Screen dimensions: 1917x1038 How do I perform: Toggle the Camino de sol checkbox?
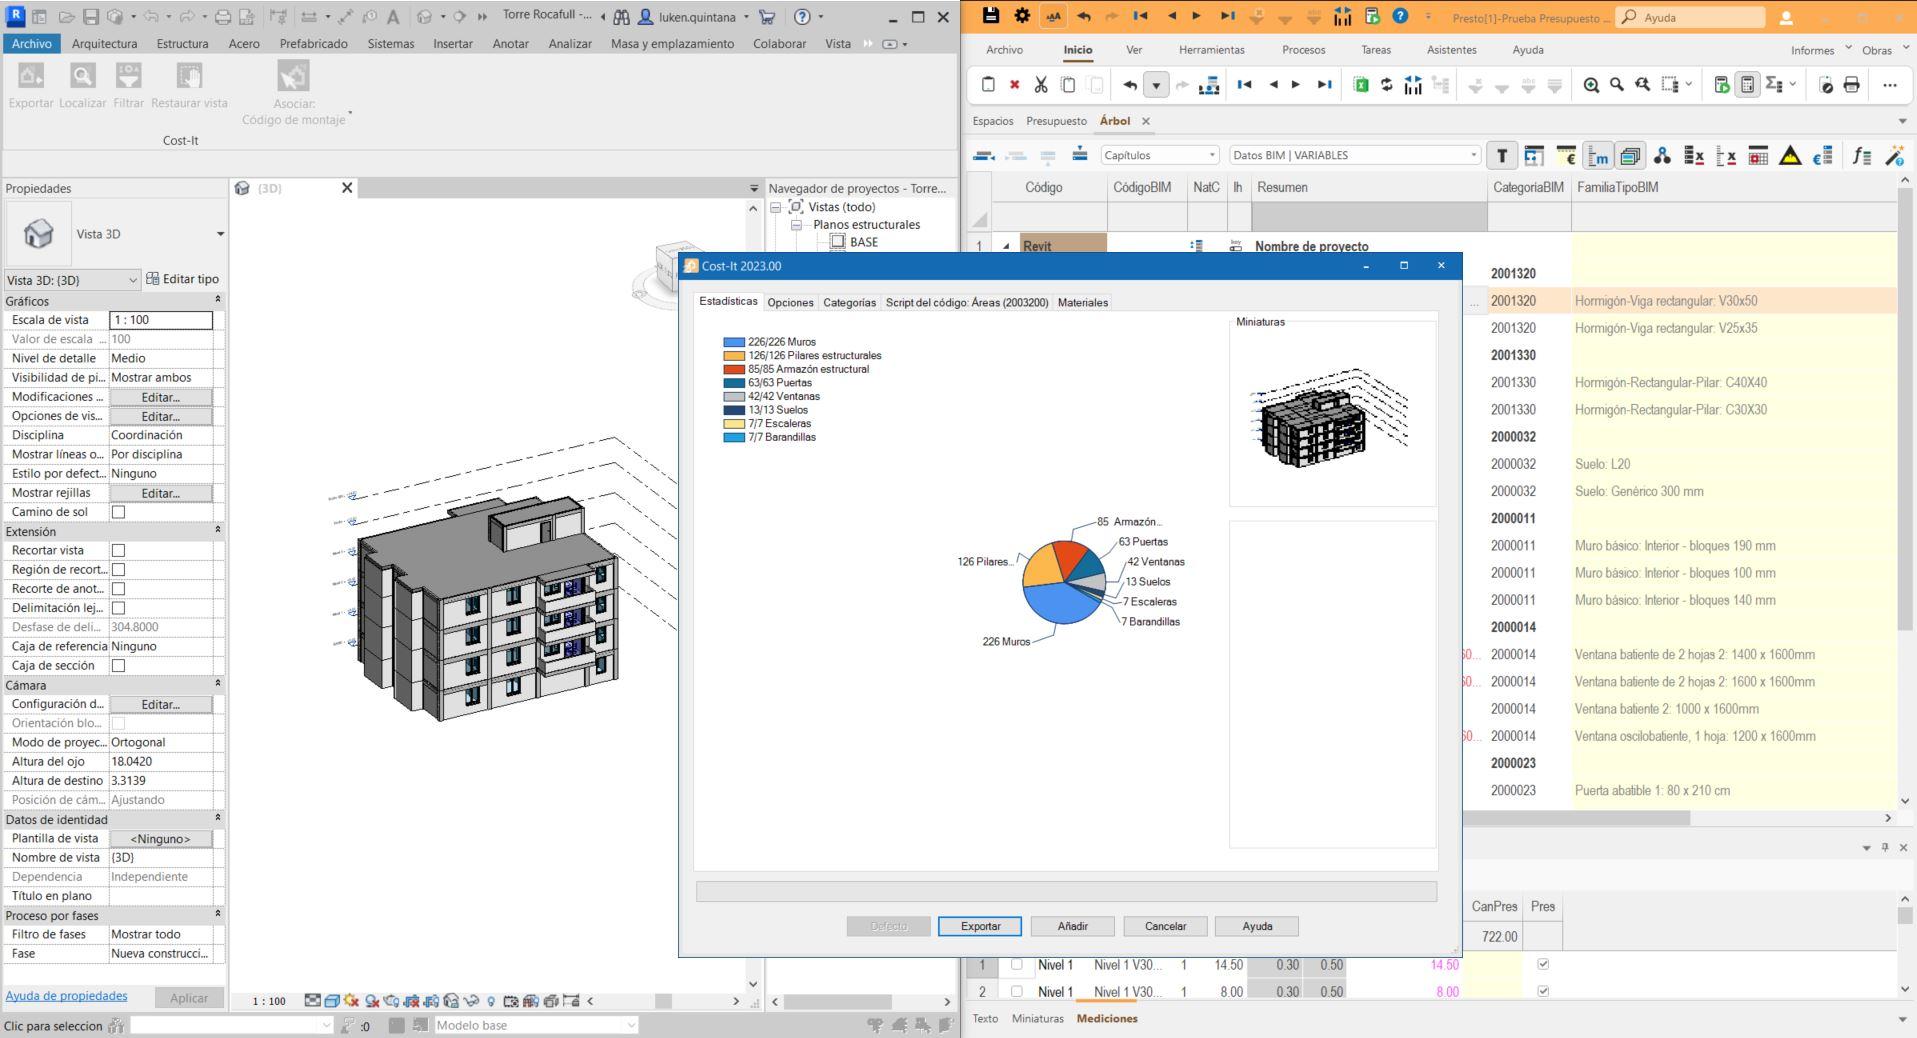(x=118, y=512)
